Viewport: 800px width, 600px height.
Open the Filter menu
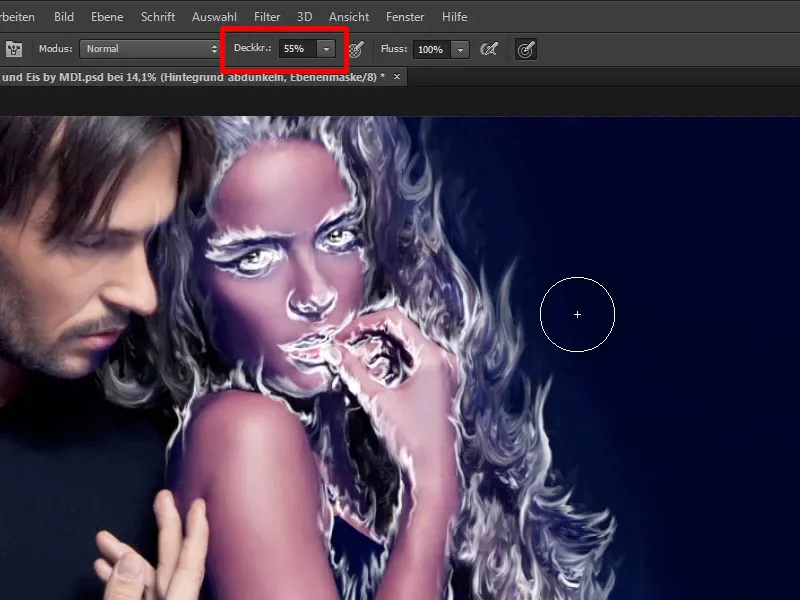267,17
